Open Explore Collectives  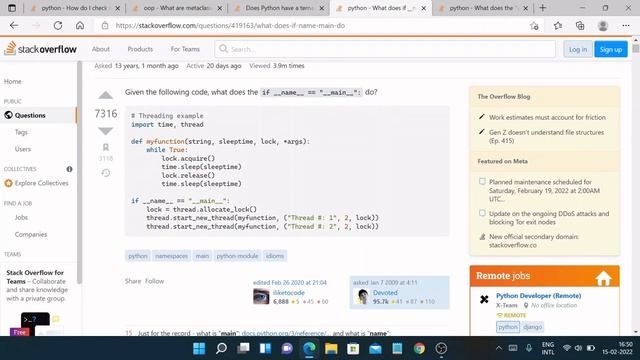[x=41, y=183]
